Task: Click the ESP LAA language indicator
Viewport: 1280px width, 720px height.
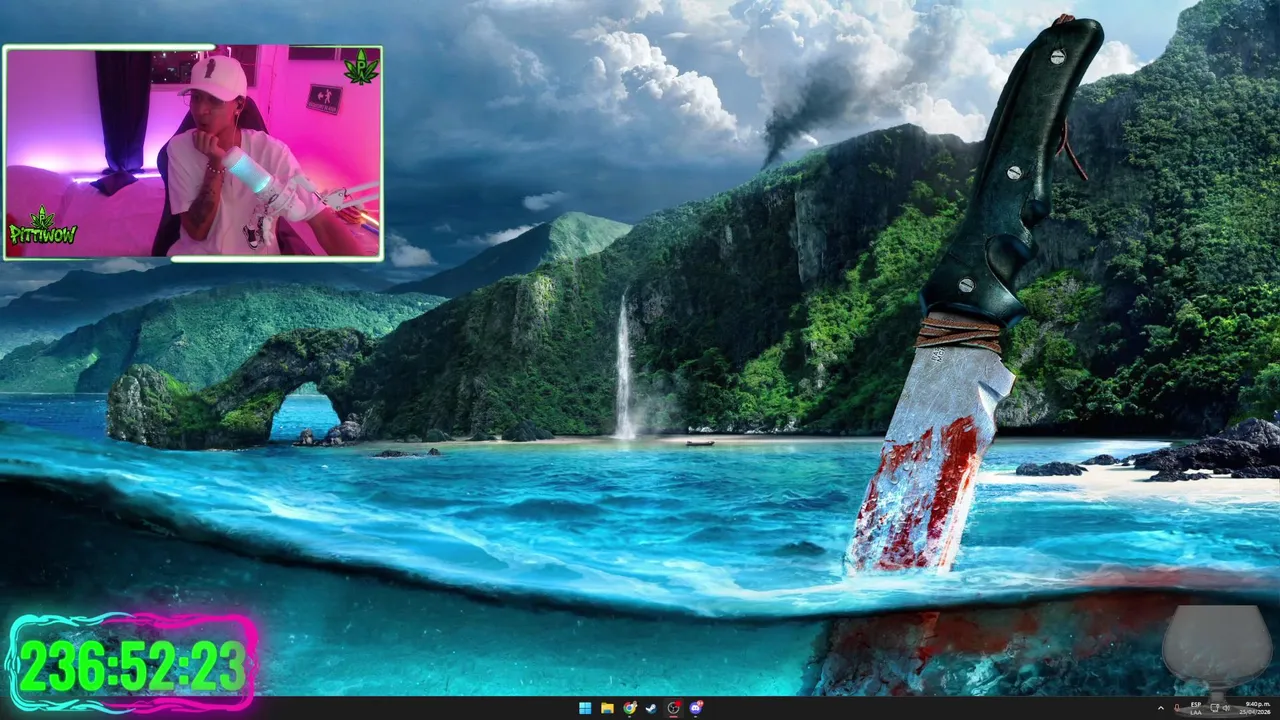Action: tap(1196, 708)
